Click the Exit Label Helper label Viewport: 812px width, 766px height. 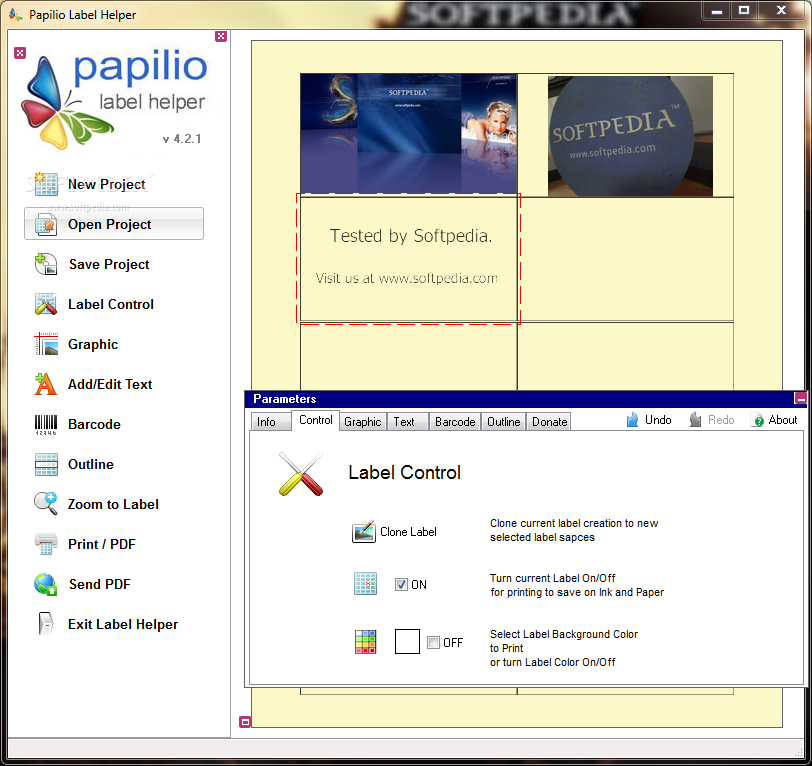coord(123,624)
